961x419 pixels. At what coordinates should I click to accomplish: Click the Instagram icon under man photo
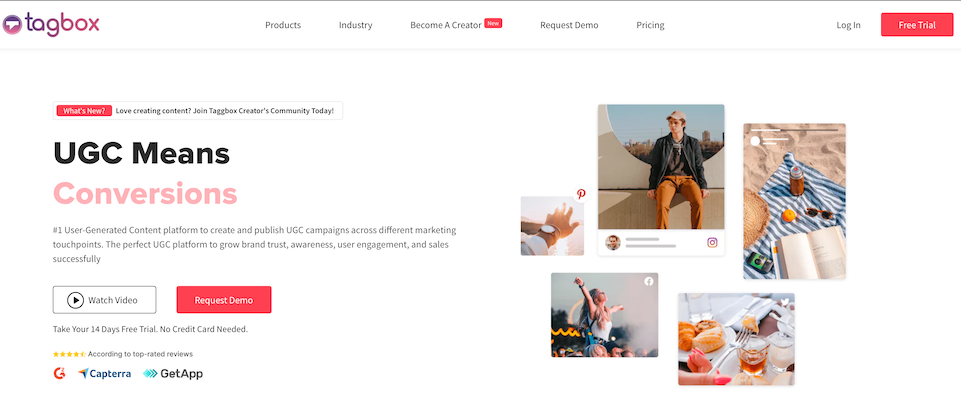pos(712,242)
